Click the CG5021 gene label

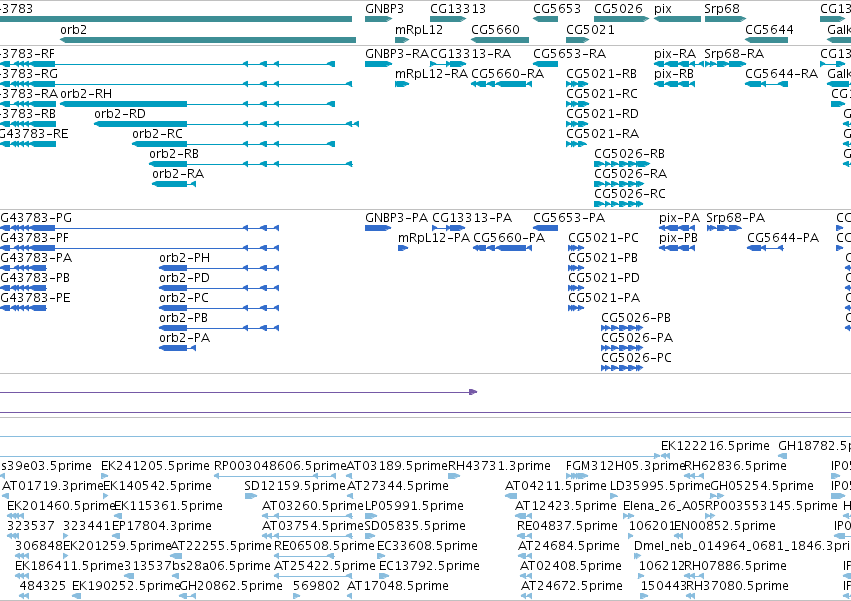tap(590, 29)
